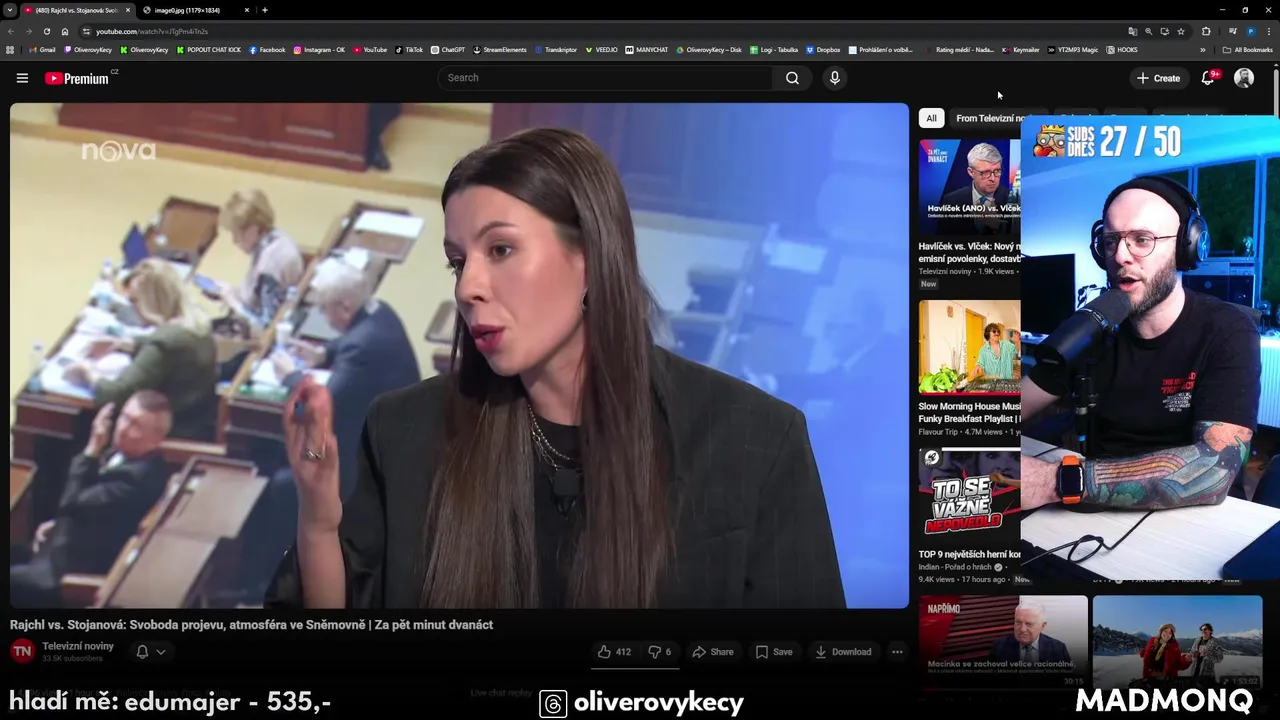1280x720 pixels.
Task: Expand hidden bookmarks overflow chevron
Action: click(x=1203, y=49)
